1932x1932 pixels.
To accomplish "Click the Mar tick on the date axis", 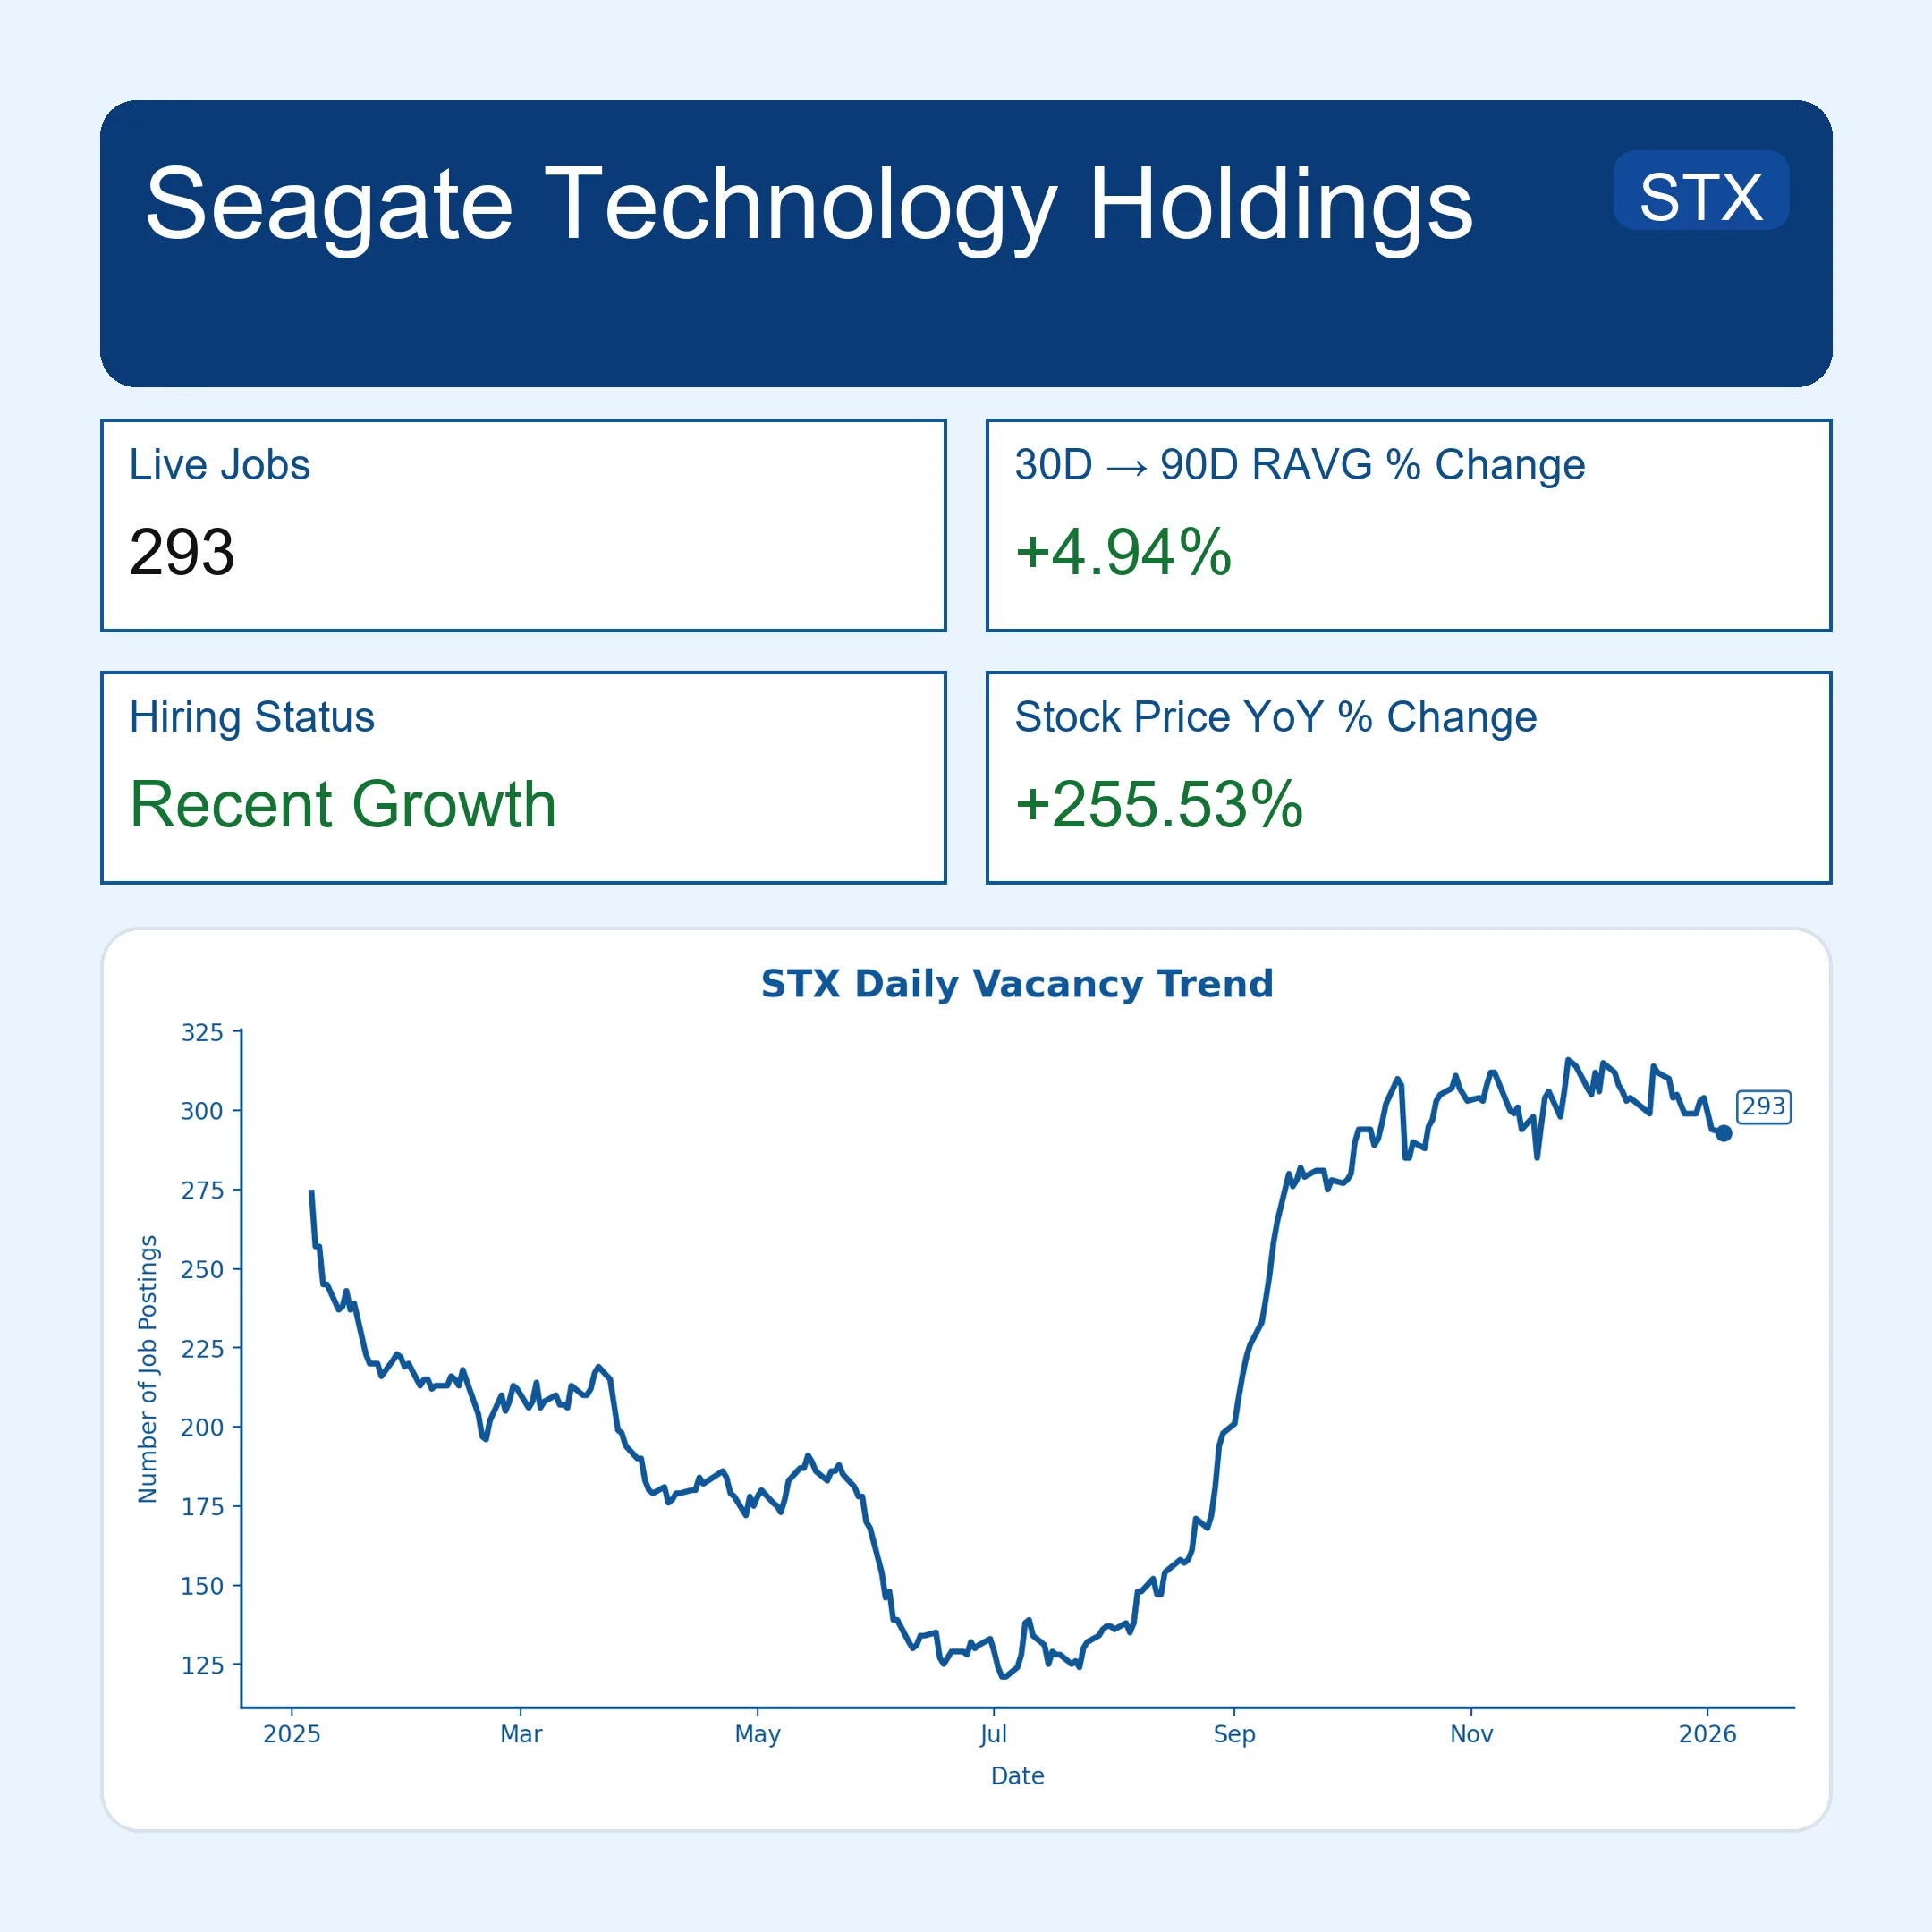I will pyautogui.click(x=521, y=1734).
